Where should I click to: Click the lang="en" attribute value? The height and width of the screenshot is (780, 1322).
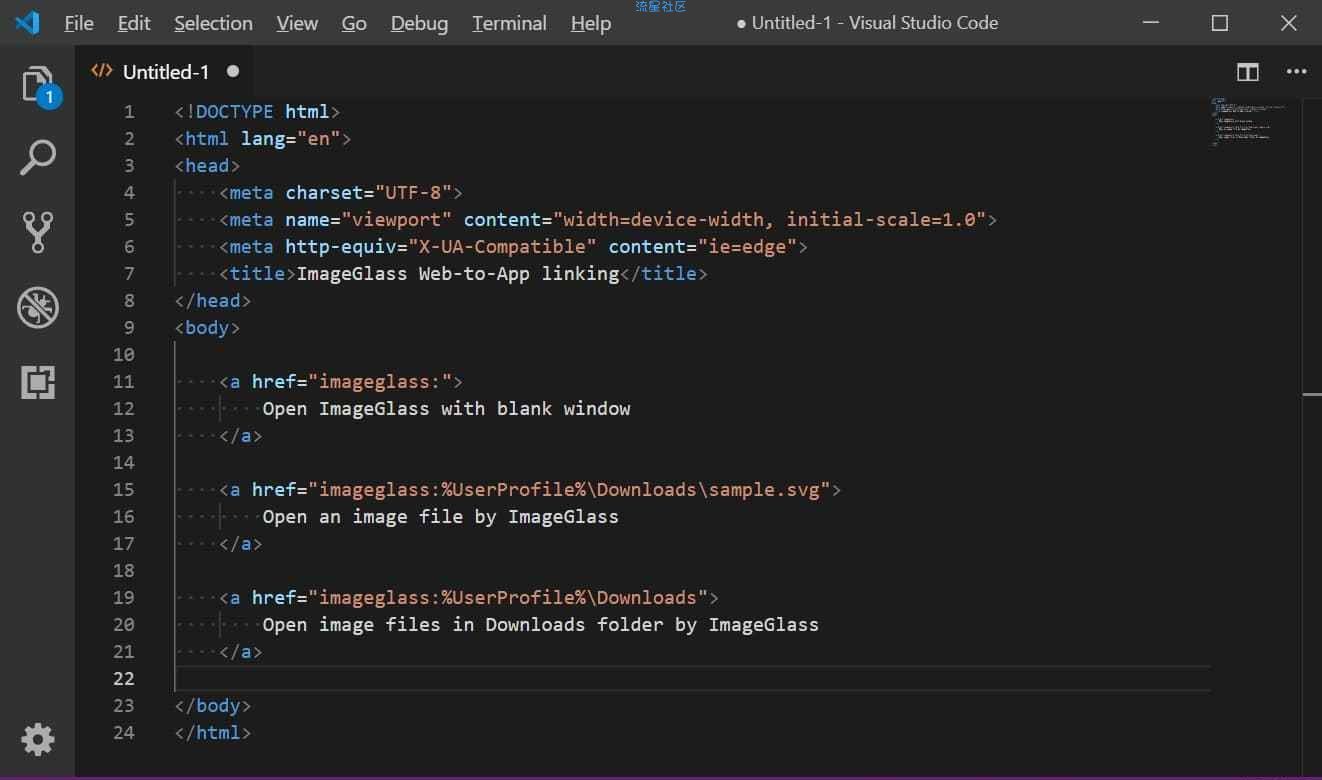(318, 138)
